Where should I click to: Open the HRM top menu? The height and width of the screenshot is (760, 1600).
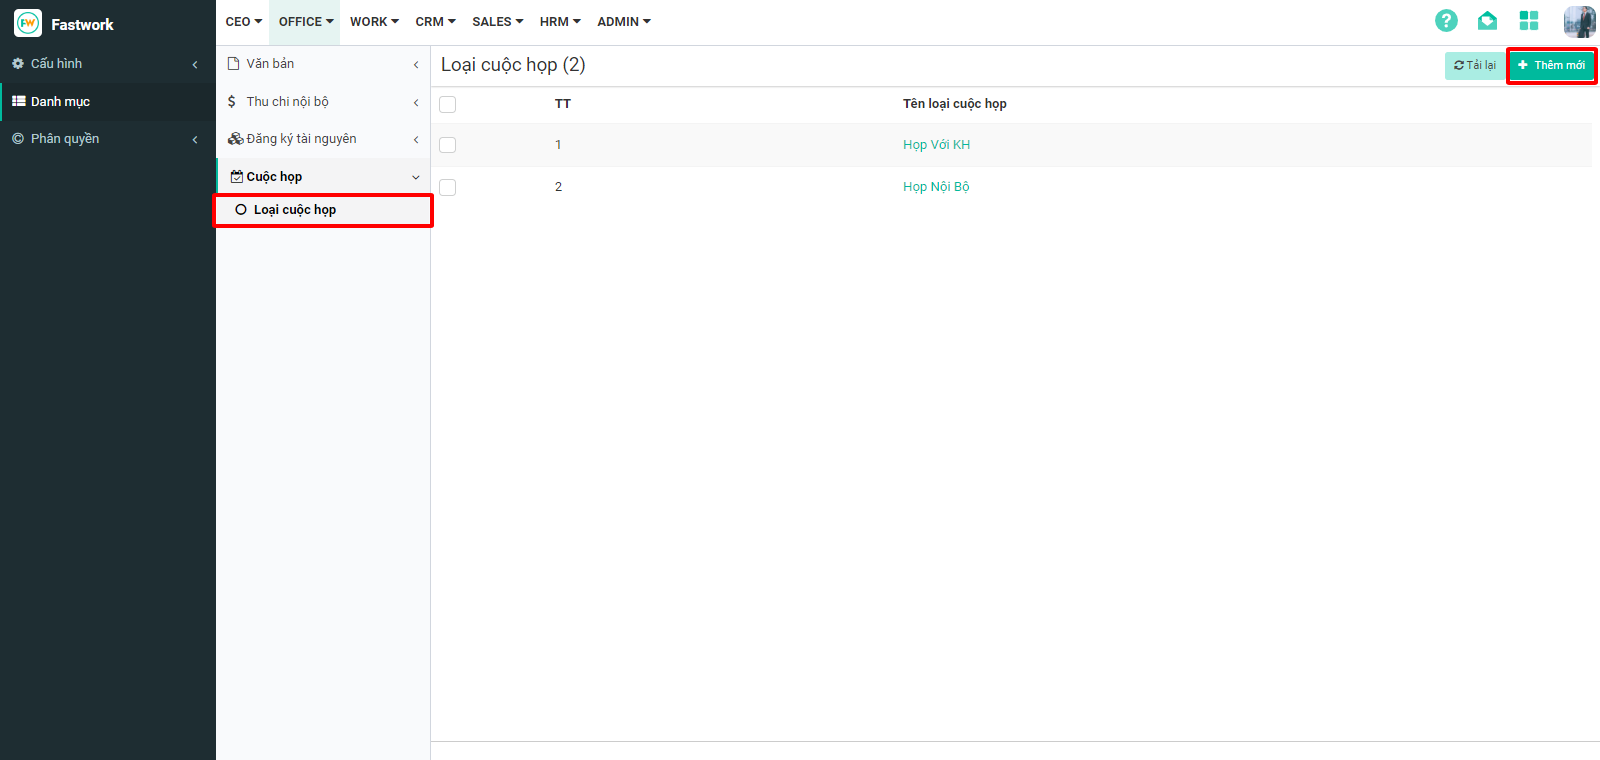click(x=559, y=22)
